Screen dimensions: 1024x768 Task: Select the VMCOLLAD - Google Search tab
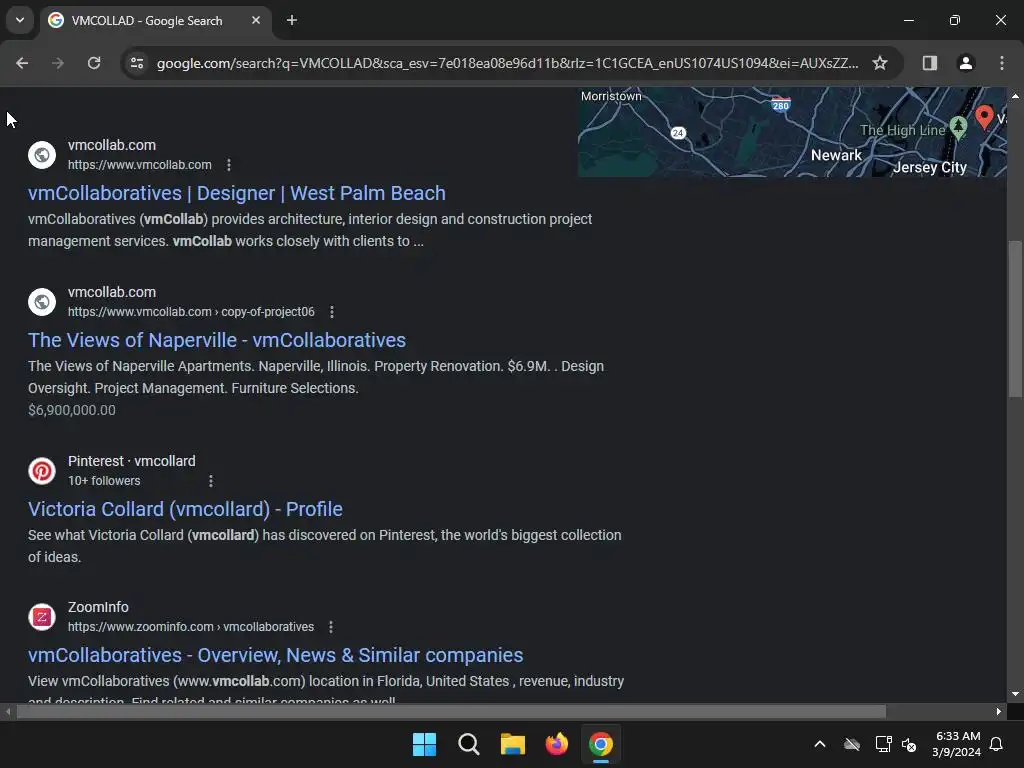pos(155,20)
